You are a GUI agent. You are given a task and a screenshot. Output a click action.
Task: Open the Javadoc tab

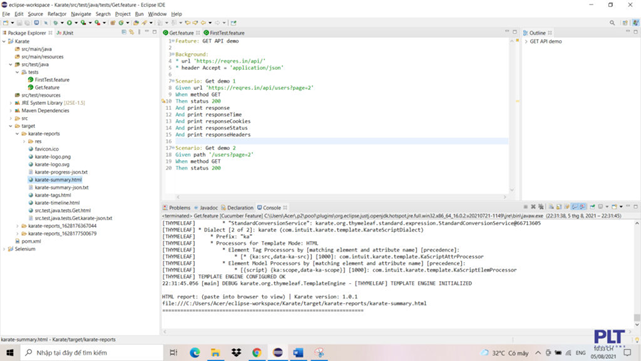tap(206, 208)
